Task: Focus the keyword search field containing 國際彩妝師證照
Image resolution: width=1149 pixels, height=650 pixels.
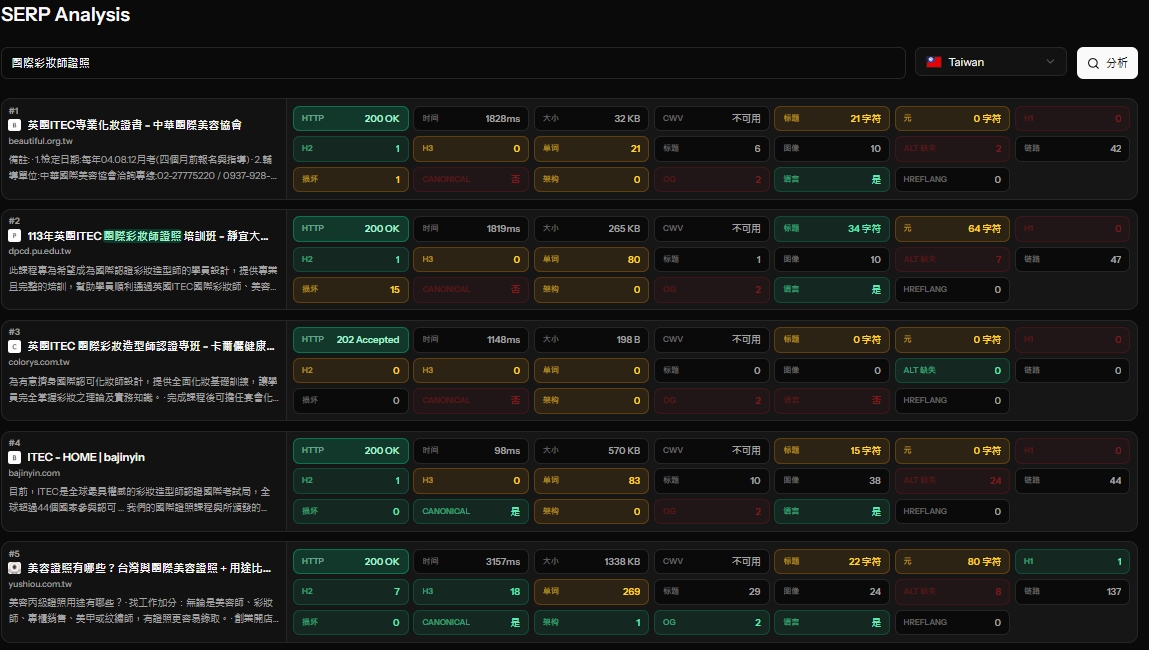Action: tap(453, 63)
